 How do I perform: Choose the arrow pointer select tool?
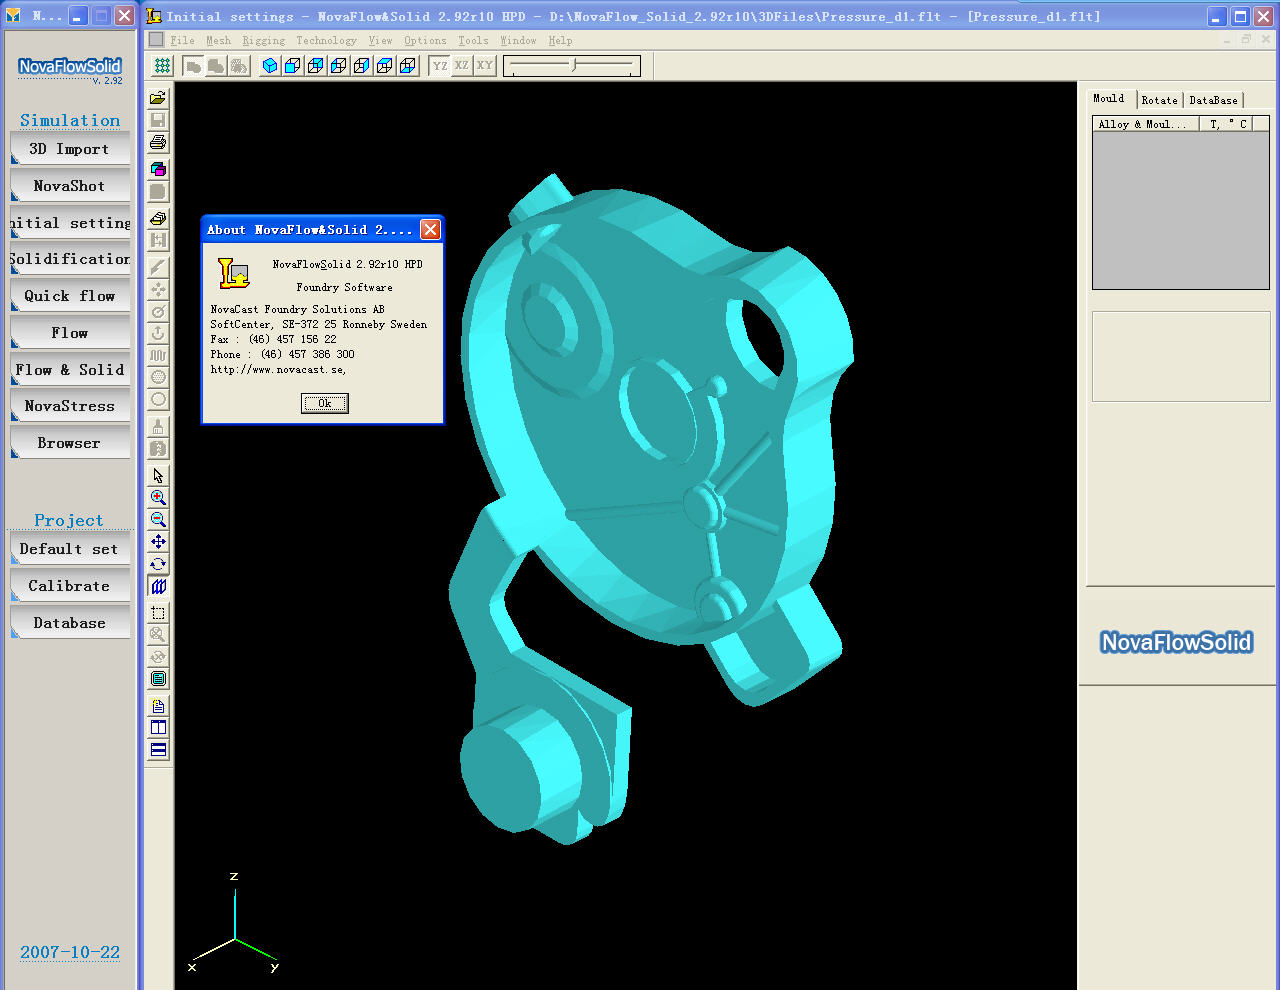158,476
